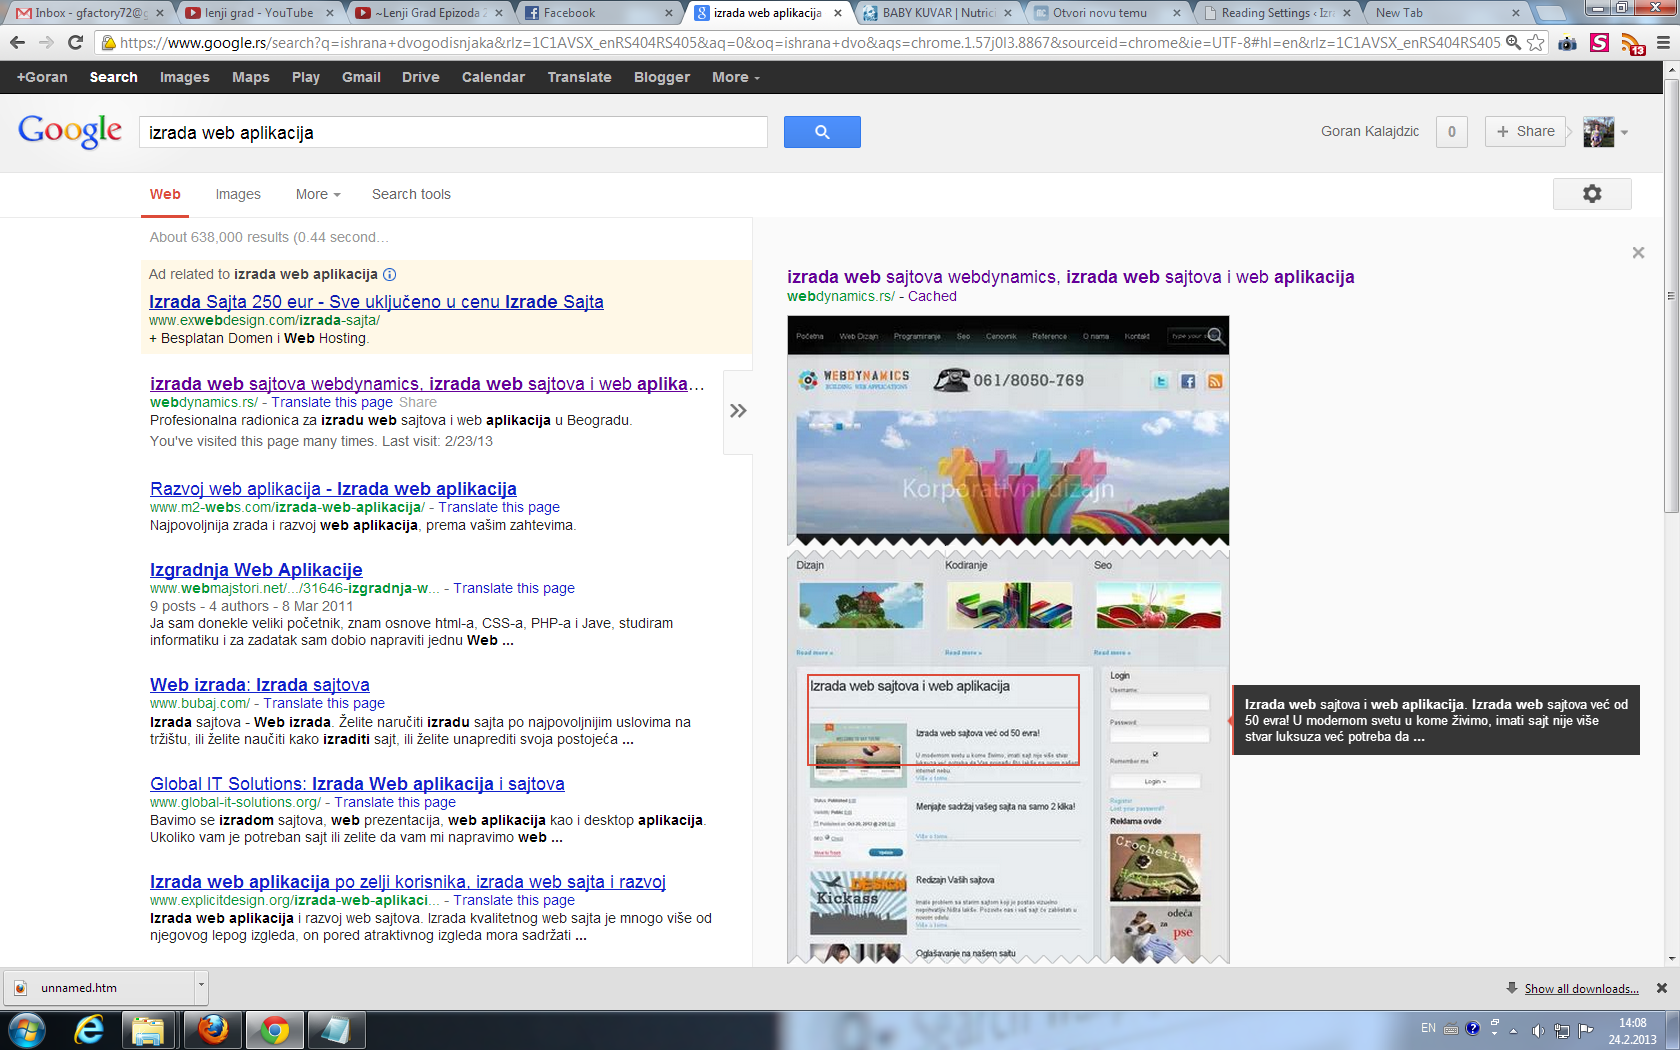Switch to the Otvori novu temu tab
The image size is (1680, 1050).
[x=1107, y=13]
